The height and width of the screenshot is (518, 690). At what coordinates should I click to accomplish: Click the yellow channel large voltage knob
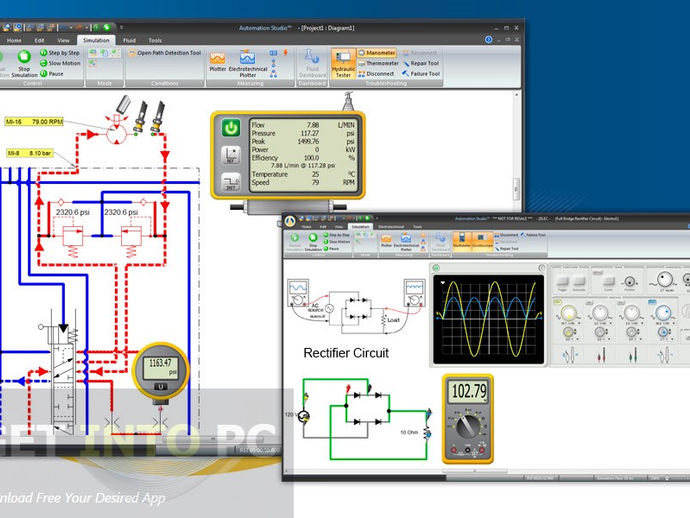coord(569,313)
